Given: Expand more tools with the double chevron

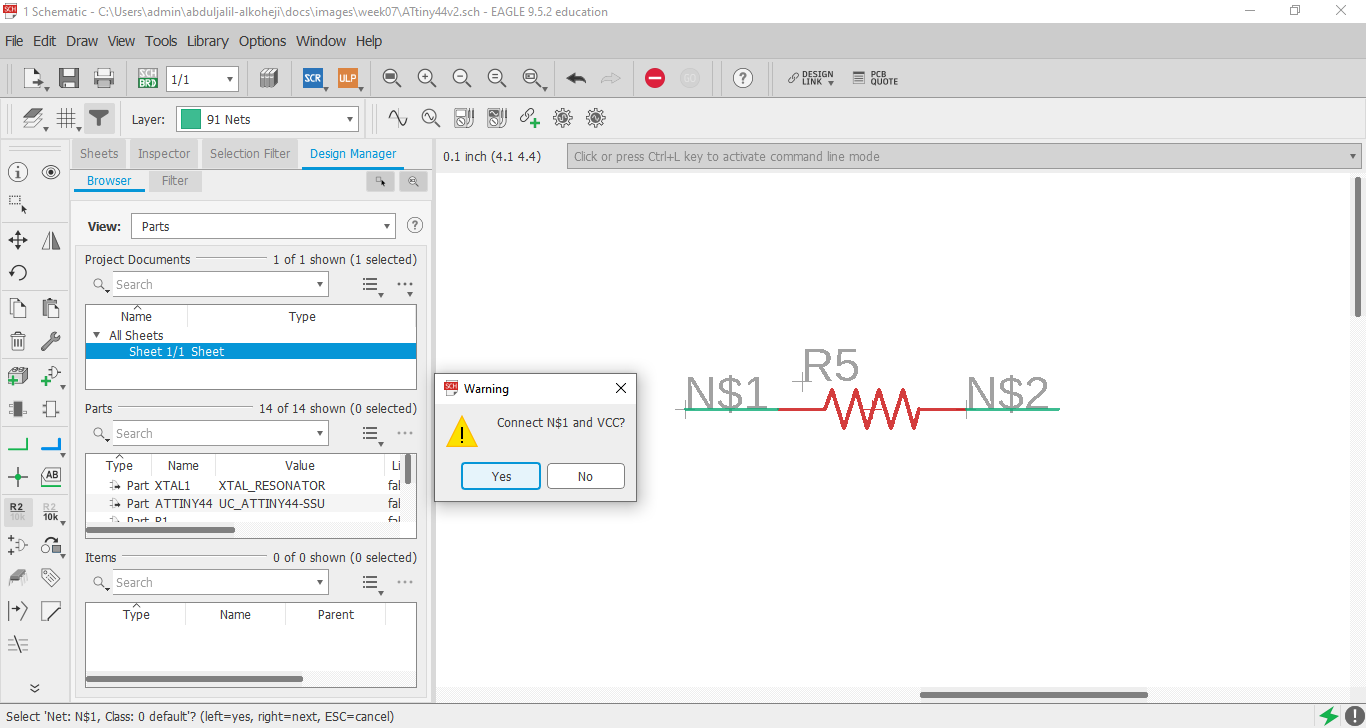Looking at the screenshot, I should (x=34, y=688).
